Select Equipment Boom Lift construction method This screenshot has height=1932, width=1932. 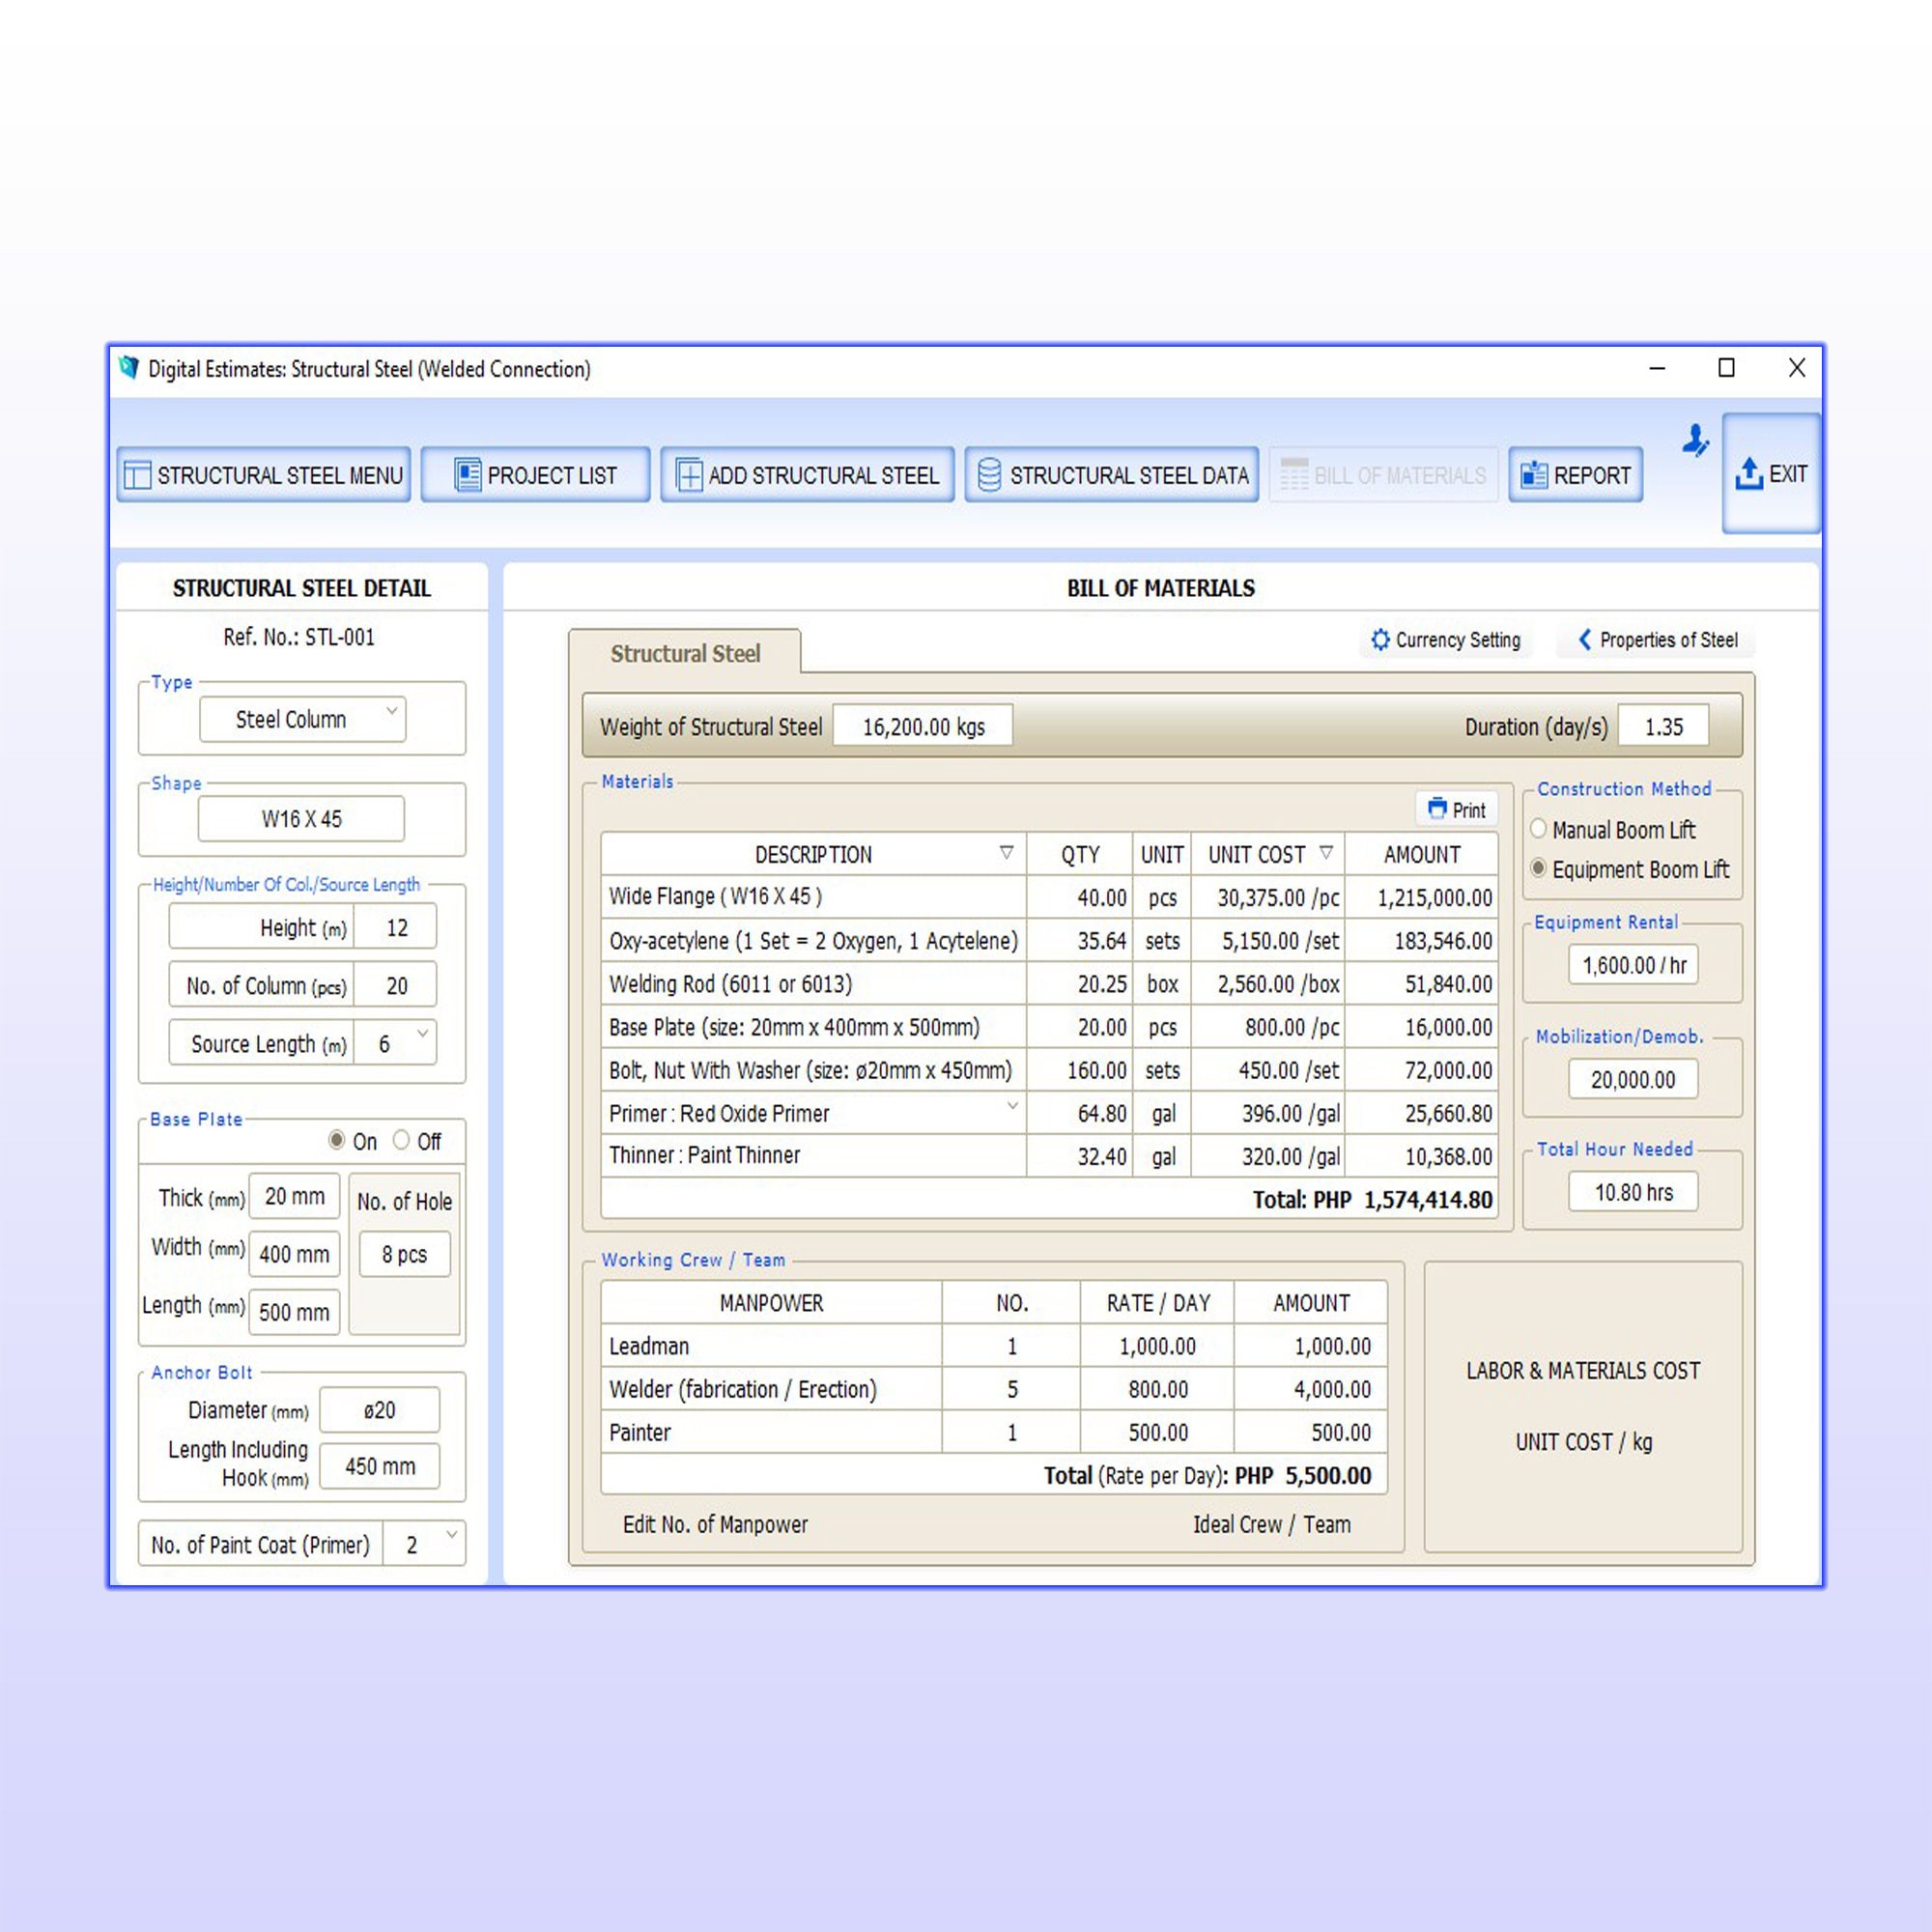(1538, 869)
